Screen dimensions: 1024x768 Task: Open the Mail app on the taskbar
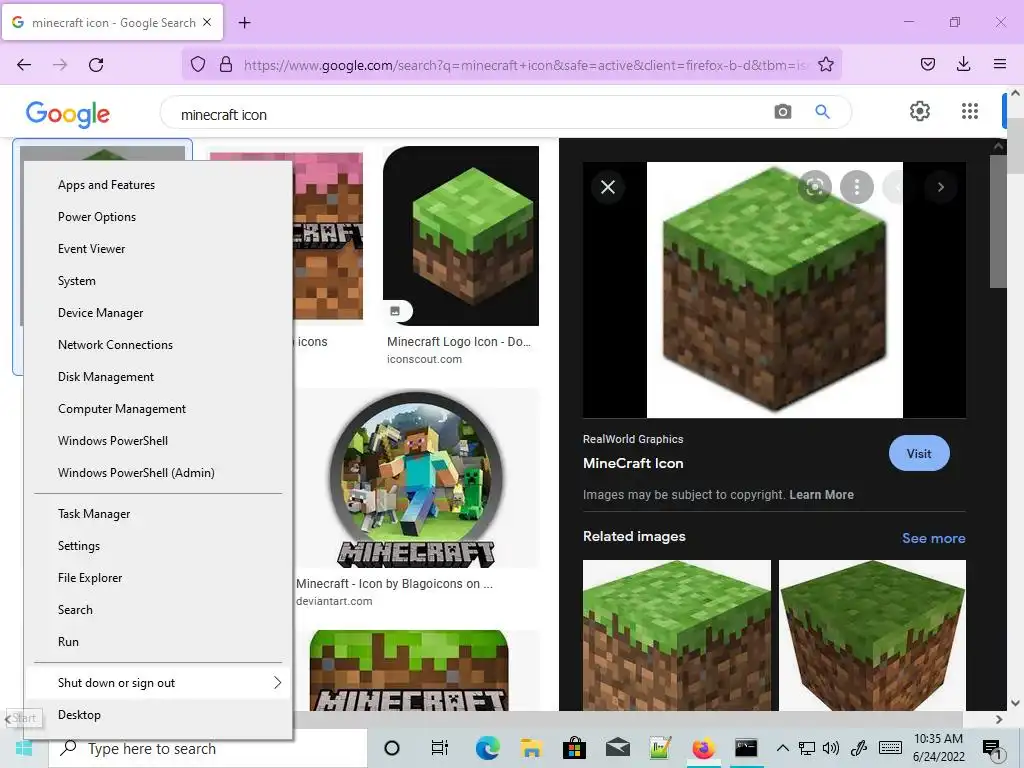(x=617, y=748)
